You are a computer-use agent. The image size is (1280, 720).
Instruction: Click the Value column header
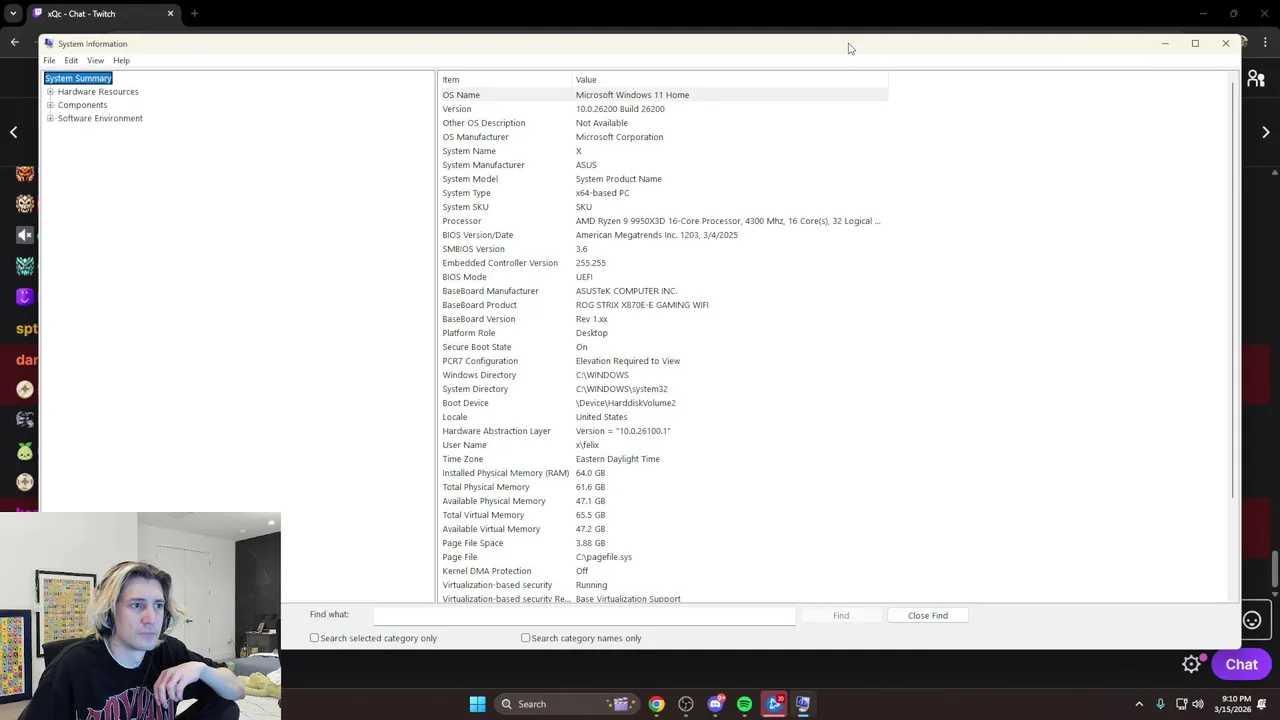pos(730,79)
